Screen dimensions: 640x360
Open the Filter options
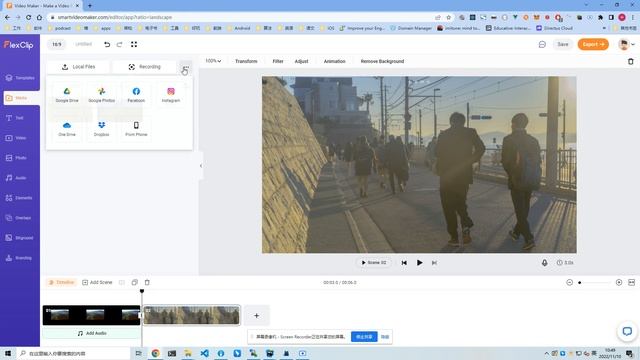(278, 61)
